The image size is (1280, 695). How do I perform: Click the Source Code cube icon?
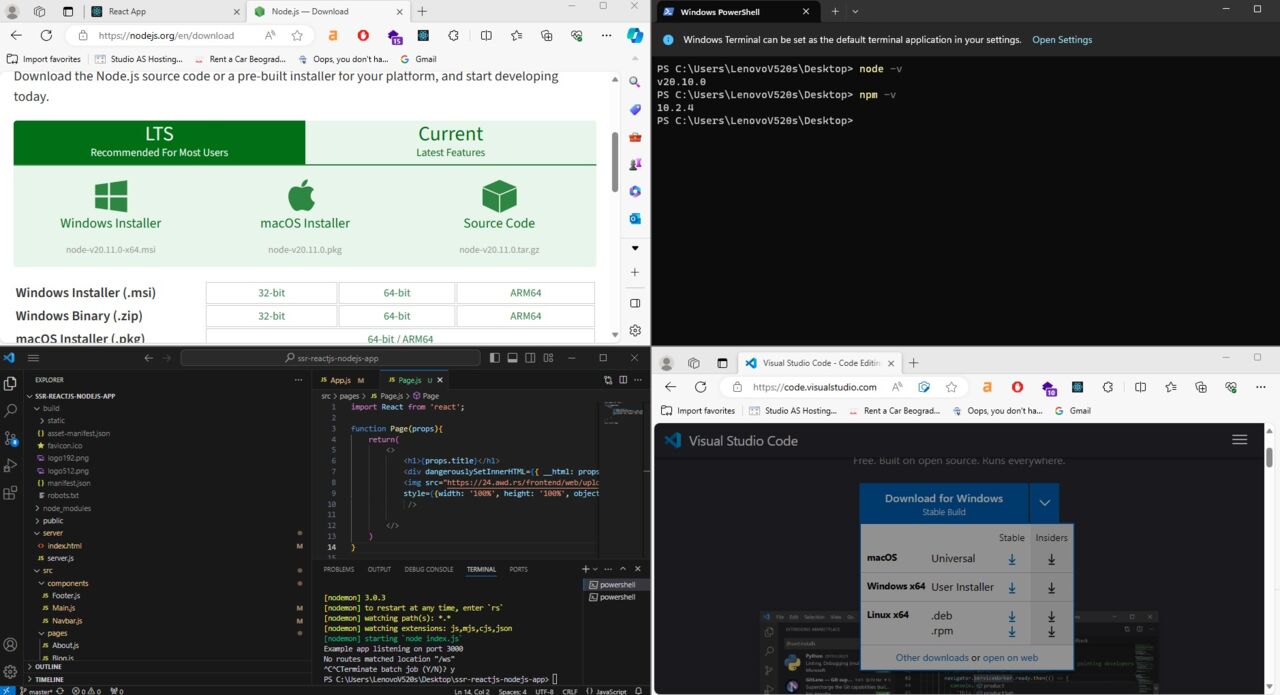(499, 196)
